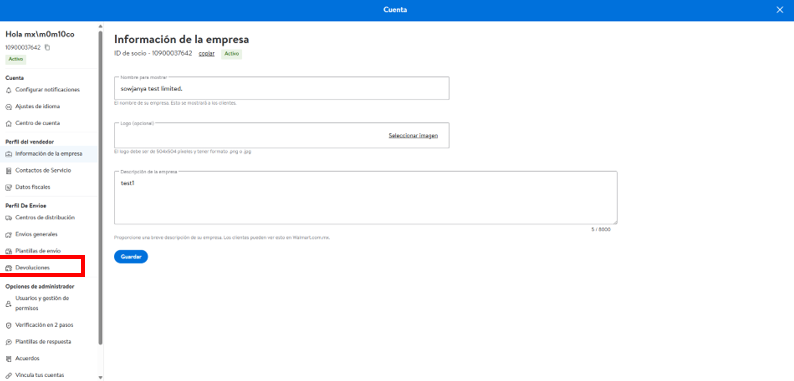Image resolution: width=794 pixels, height=381 pixels.
Task: Click the globe icon beside Ajustes de idioma
Action: pyautogui.click(x=8, y=107)
